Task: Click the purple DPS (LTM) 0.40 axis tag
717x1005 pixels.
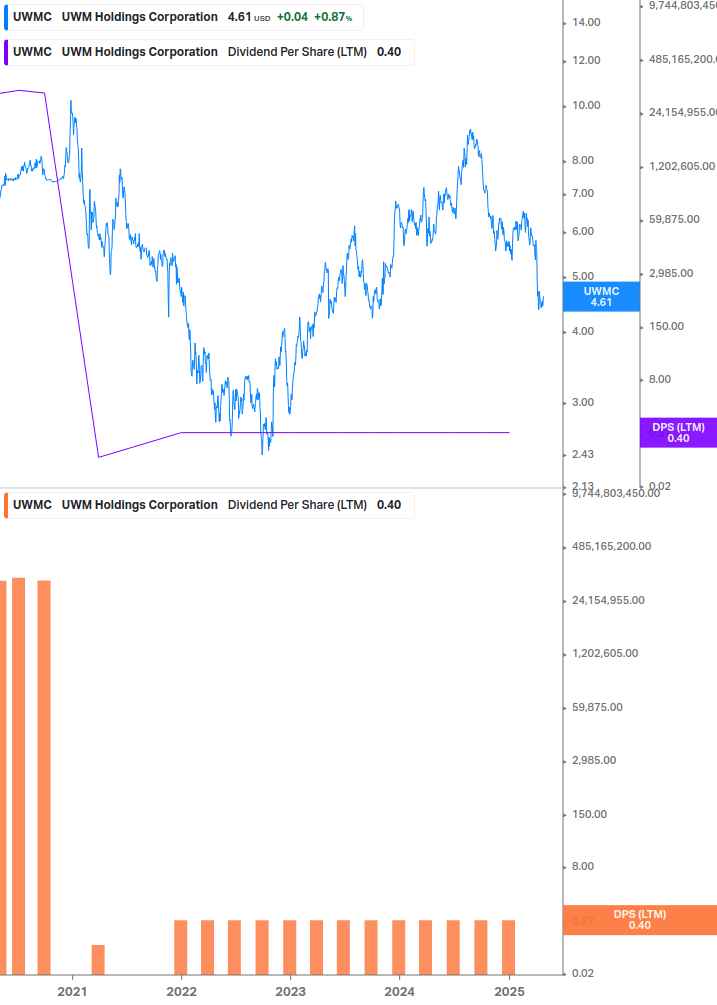Action: click(x=678, y=433)
